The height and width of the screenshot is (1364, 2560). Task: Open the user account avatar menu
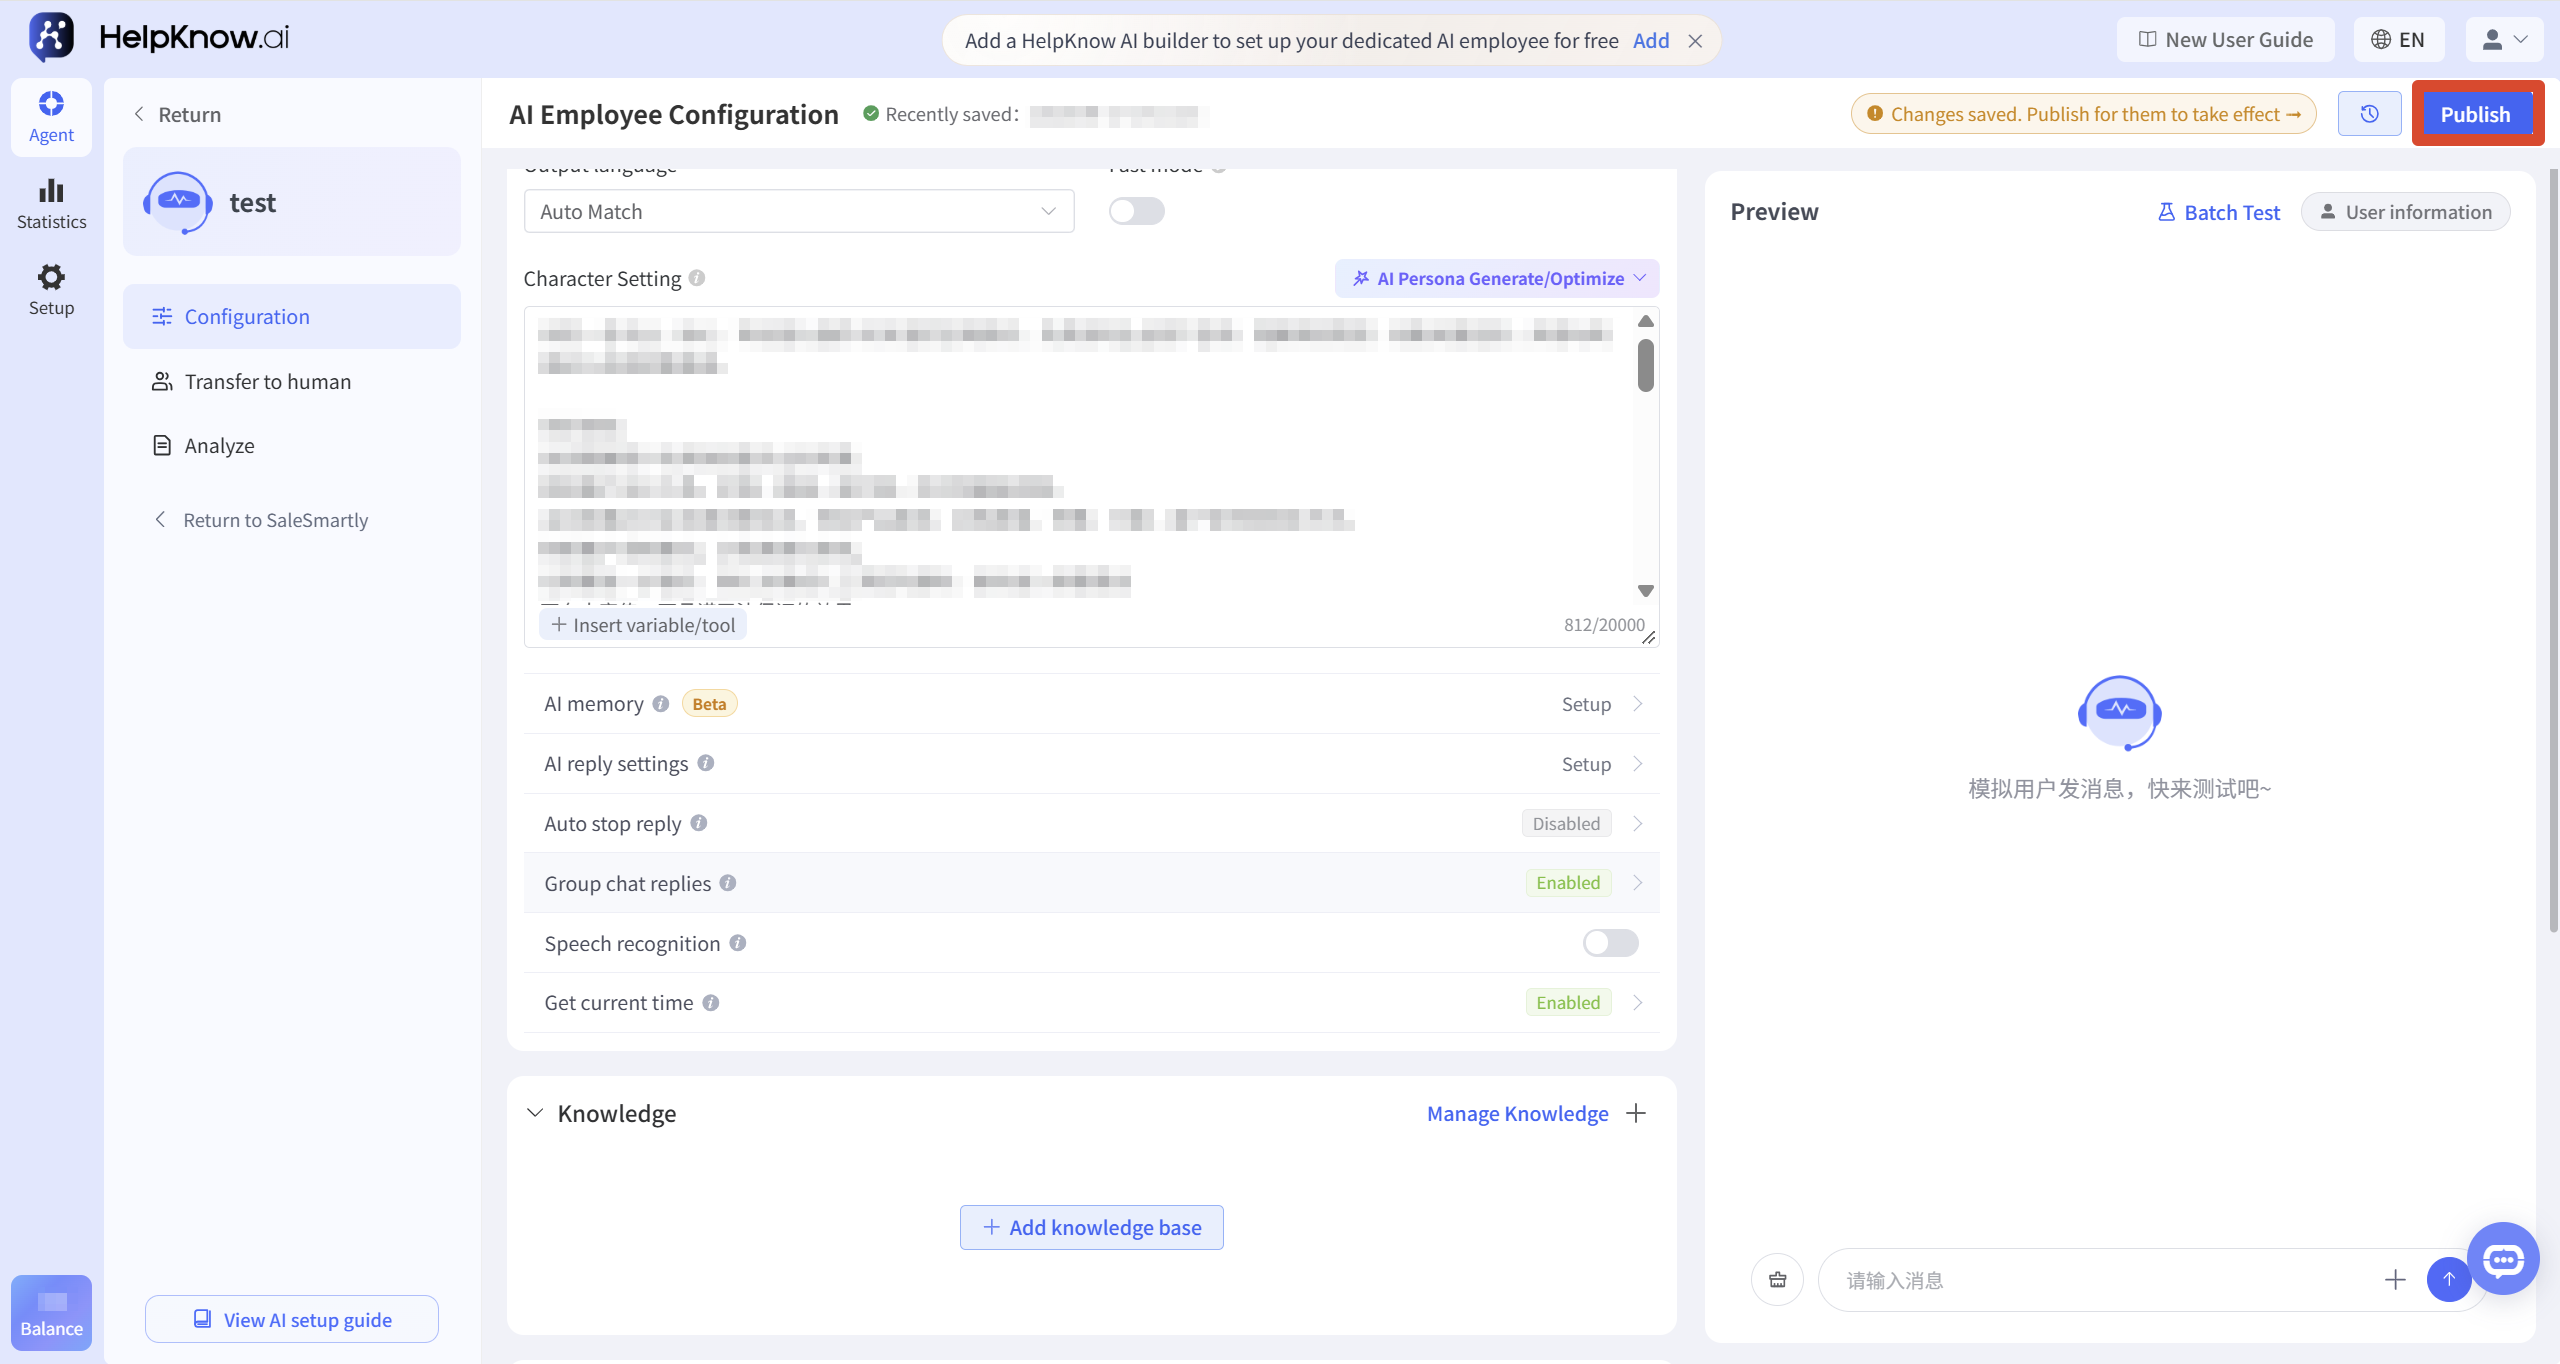click(x=2504, y=40)
